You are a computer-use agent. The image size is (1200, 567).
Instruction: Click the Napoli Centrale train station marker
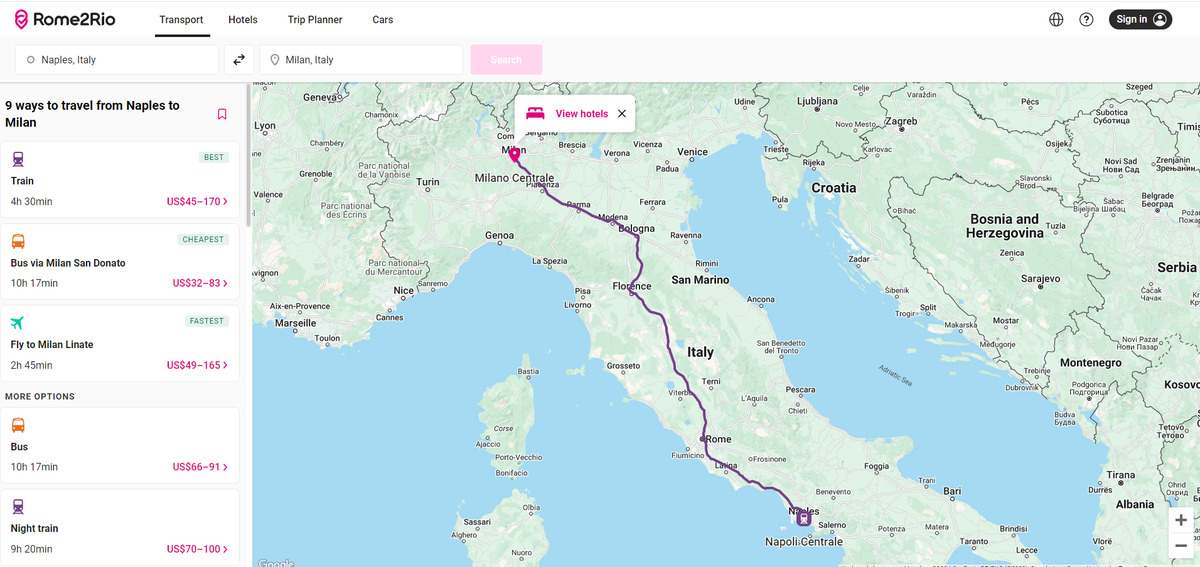(804, 518)
